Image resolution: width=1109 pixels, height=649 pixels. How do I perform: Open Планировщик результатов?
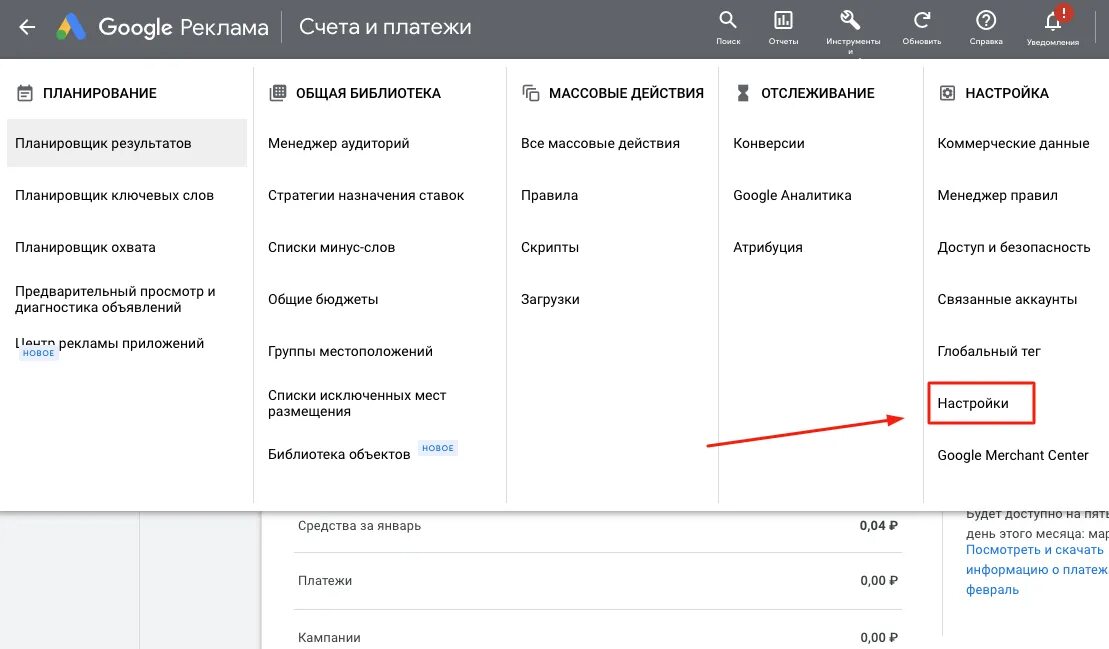127,144
